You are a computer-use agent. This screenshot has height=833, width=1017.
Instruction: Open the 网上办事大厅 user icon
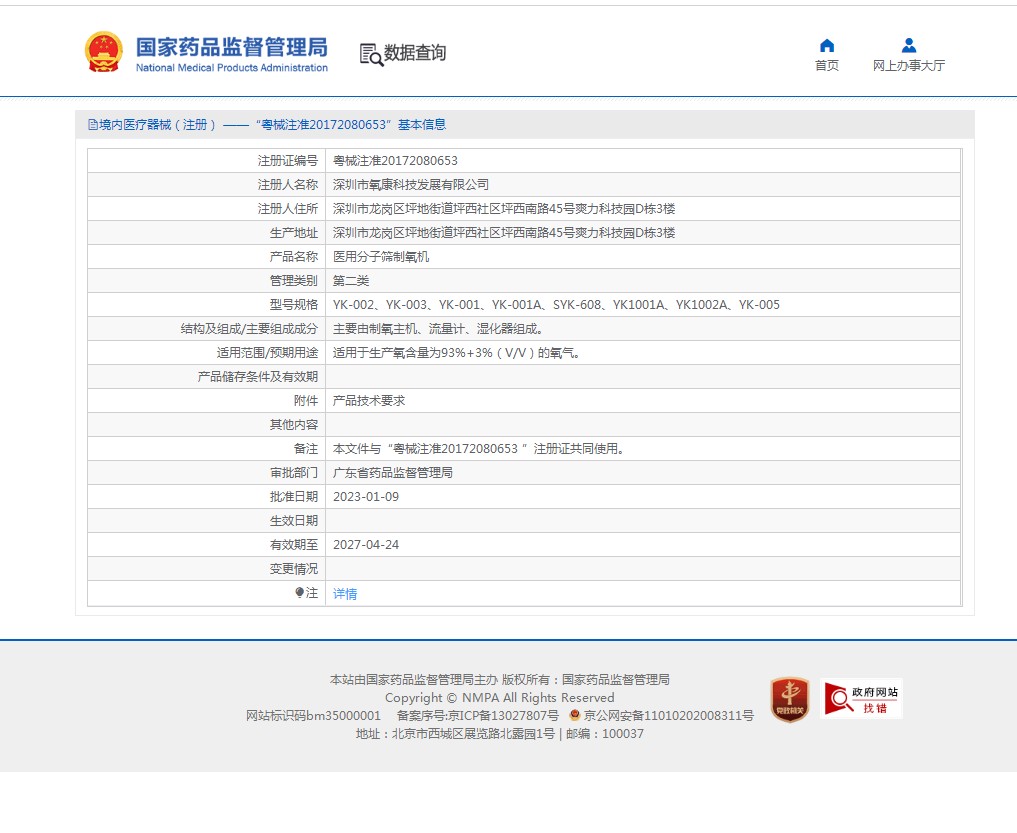click(909, 45)
